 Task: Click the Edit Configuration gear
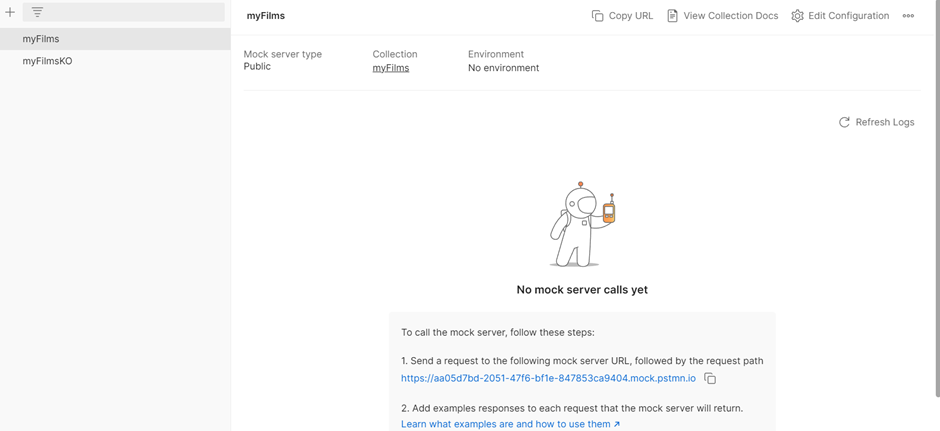pyautogui.click(x=797, y=16)
